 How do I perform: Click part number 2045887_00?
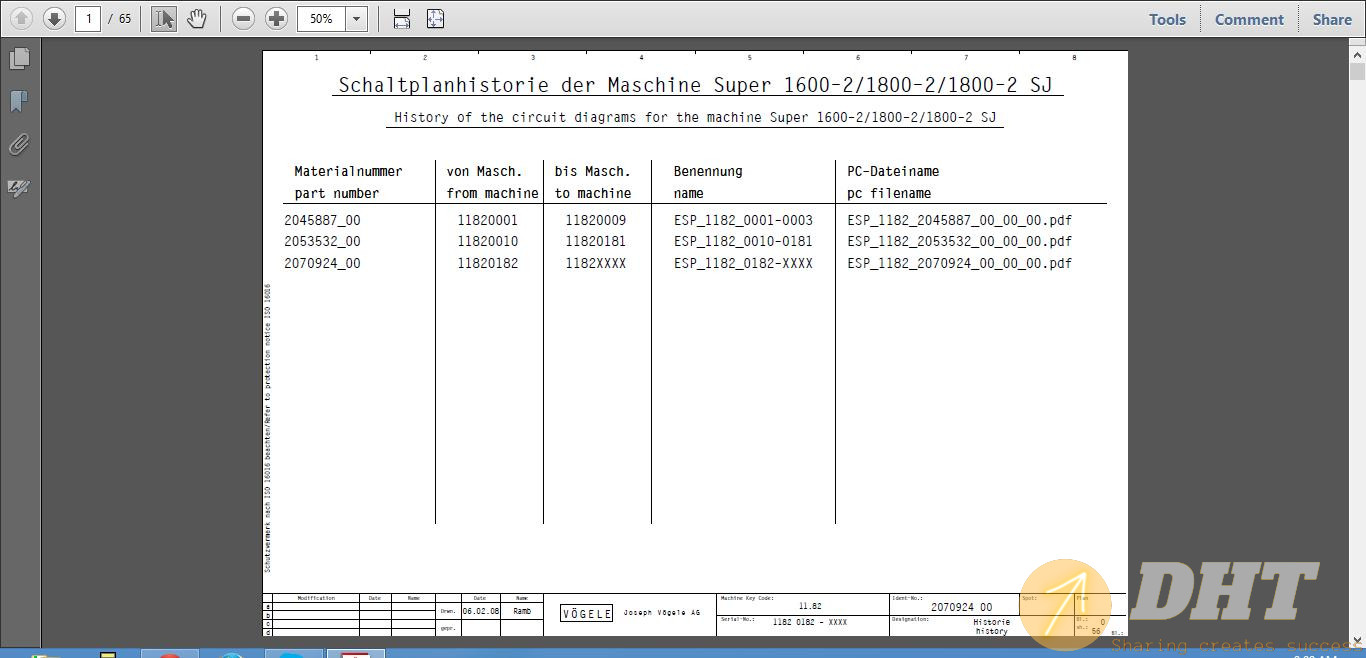(322, 220)
